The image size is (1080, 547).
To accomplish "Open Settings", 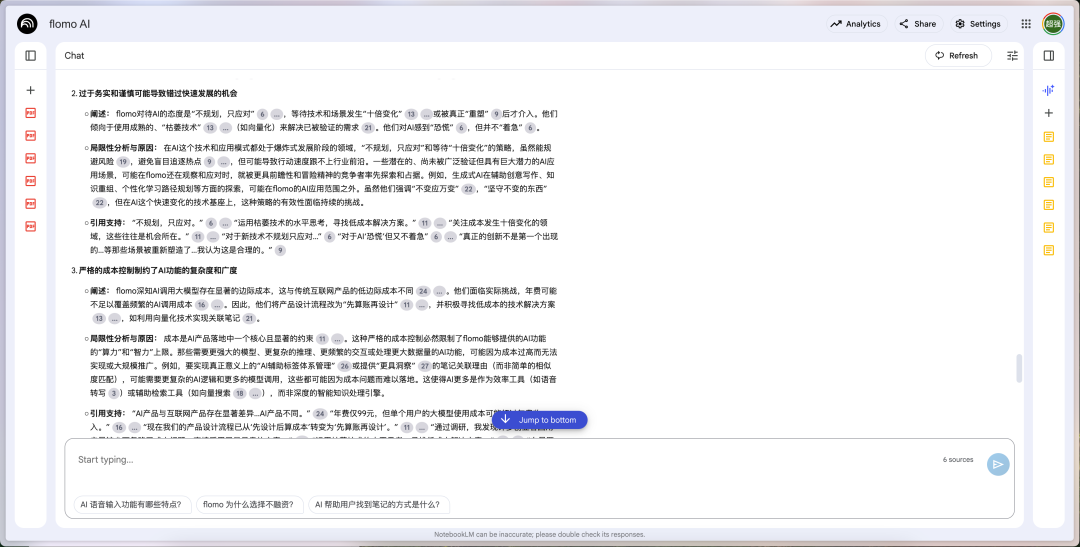I will [978, 23].
